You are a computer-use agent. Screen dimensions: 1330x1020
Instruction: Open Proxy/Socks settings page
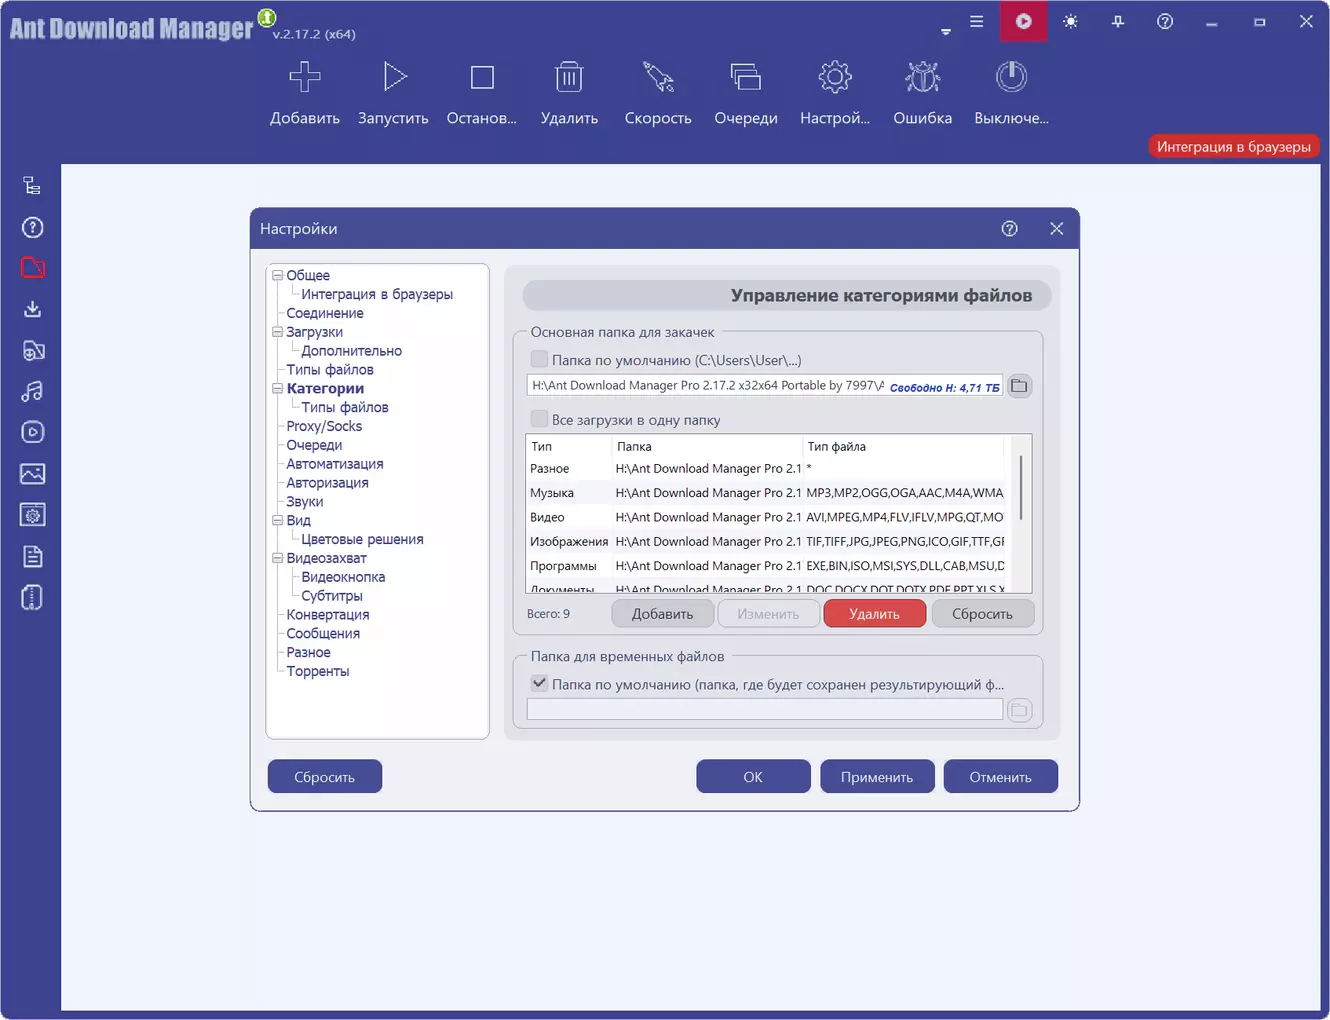(324, 426)
